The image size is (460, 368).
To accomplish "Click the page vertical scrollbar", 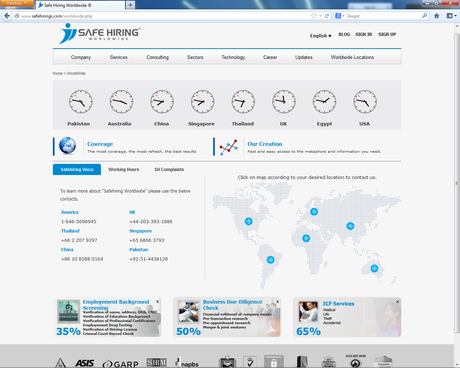I will point(457,182).
